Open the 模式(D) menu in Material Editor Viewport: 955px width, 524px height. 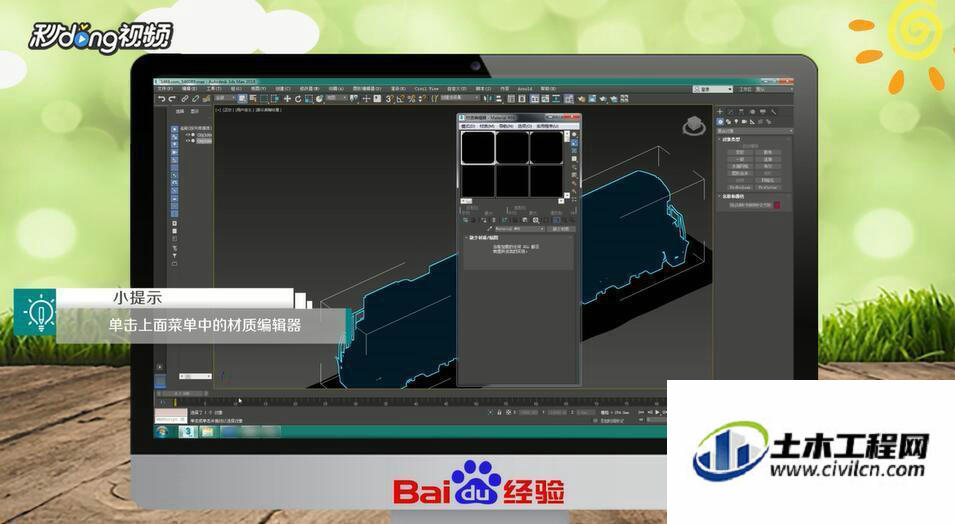pyautogui.click(x=468, y=126)
